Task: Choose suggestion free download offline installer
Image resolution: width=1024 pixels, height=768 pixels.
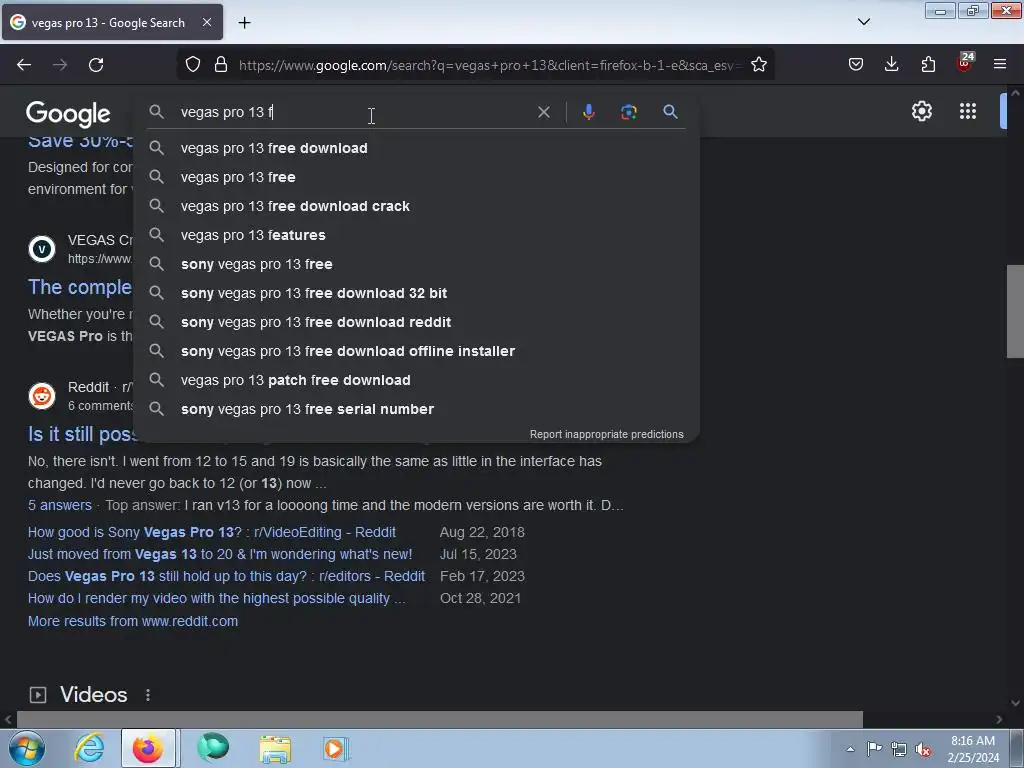Action: 416,351
